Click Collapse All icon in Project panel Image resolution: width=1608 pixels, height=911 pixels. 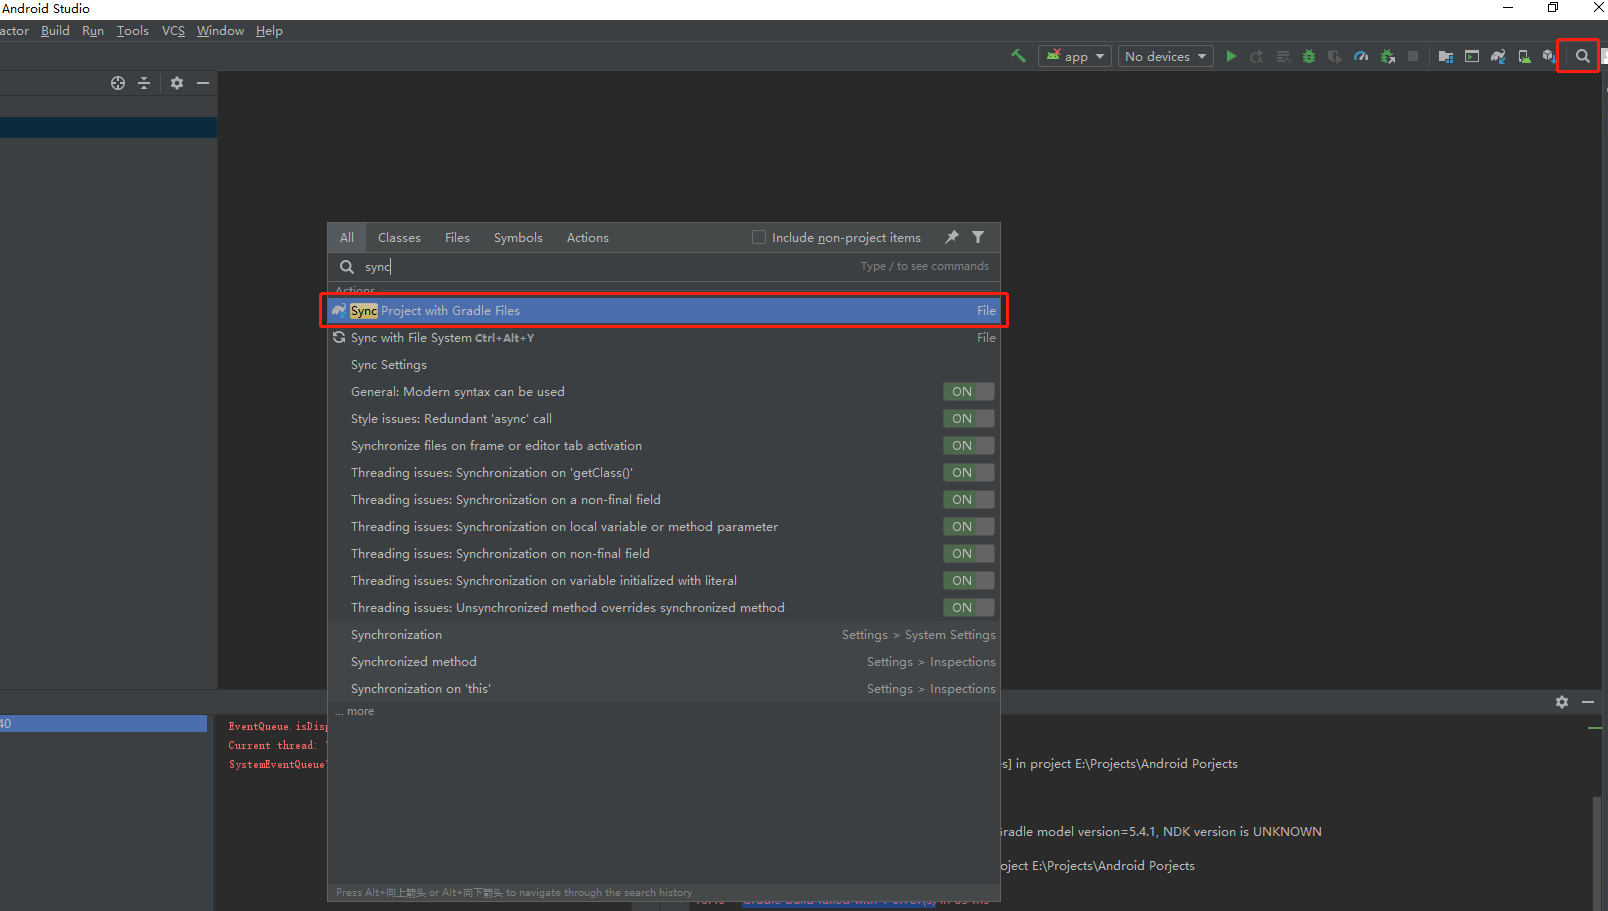[144, 83]
